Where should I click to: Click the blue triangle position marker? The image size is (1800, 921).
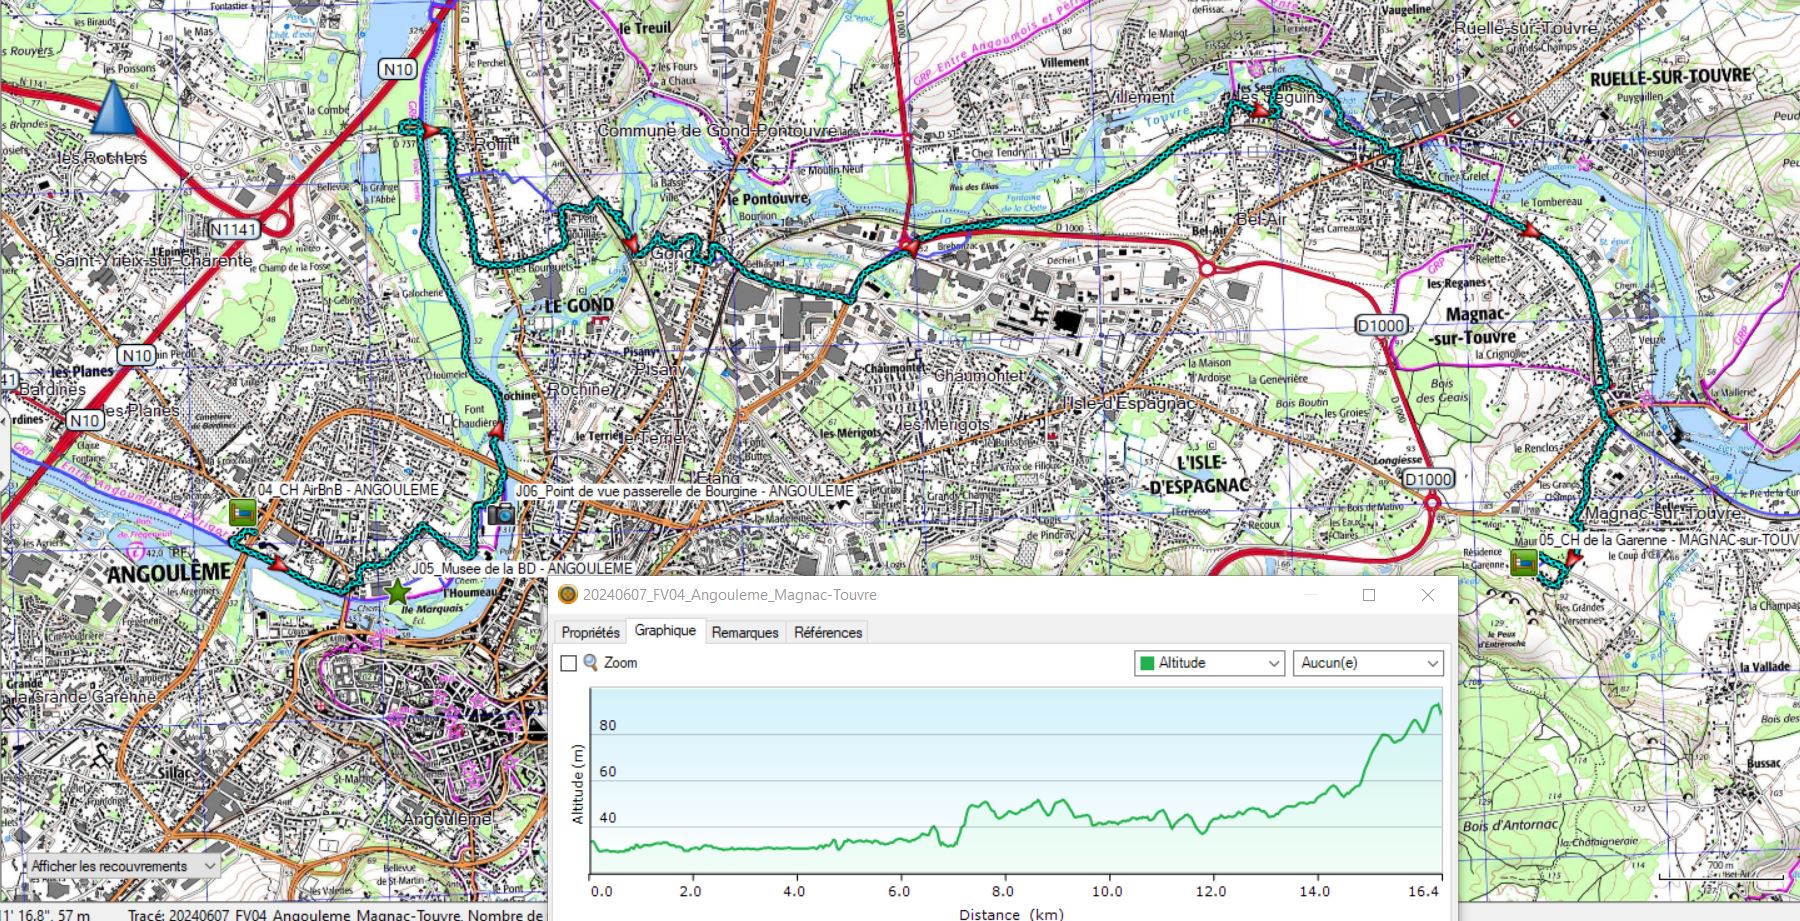(x=114, y=109)
